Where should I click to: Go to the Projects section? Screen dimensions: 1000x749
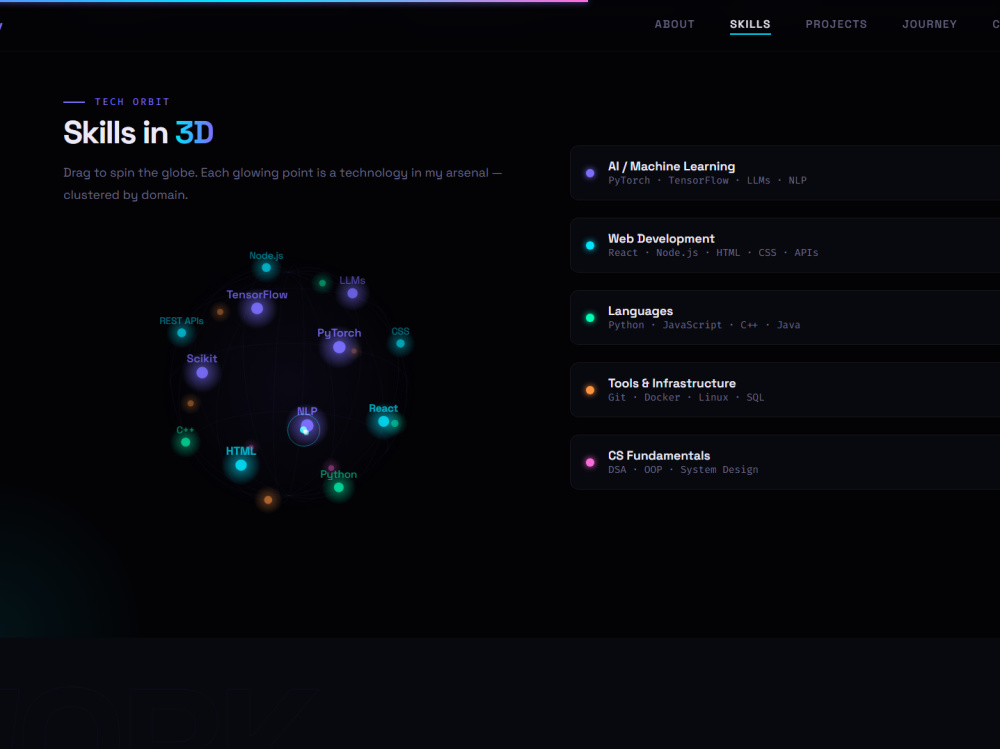click(x=836, y=24)
